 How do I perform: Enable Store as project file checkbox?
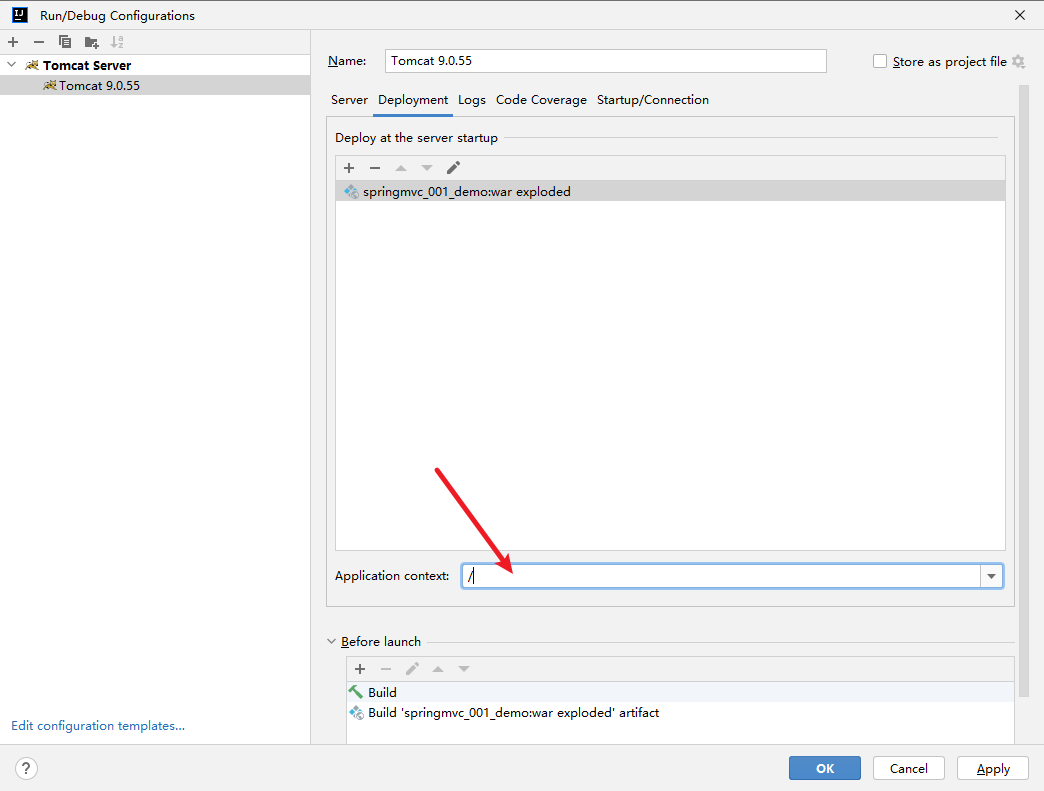(880, 61)
